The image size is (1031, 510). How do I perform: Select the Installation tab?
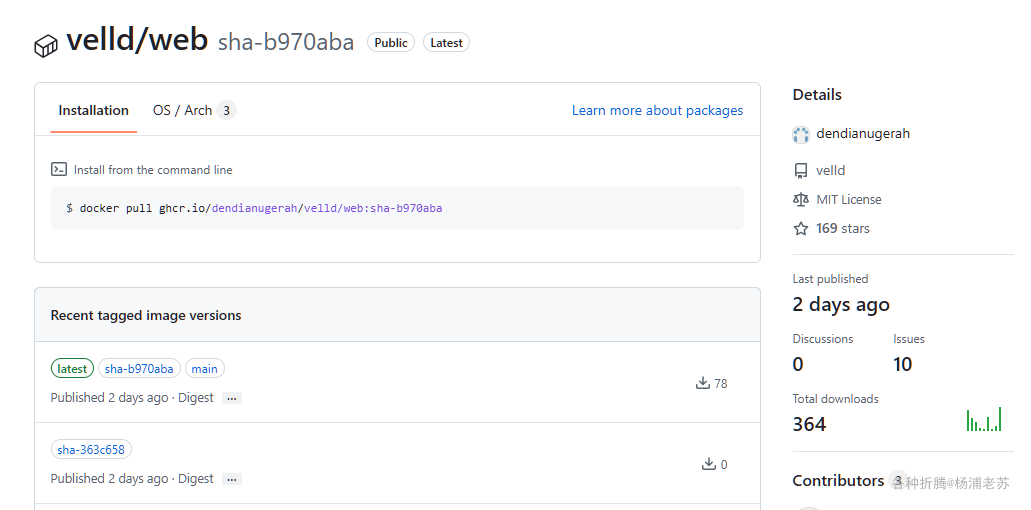[x=93, y=111]
